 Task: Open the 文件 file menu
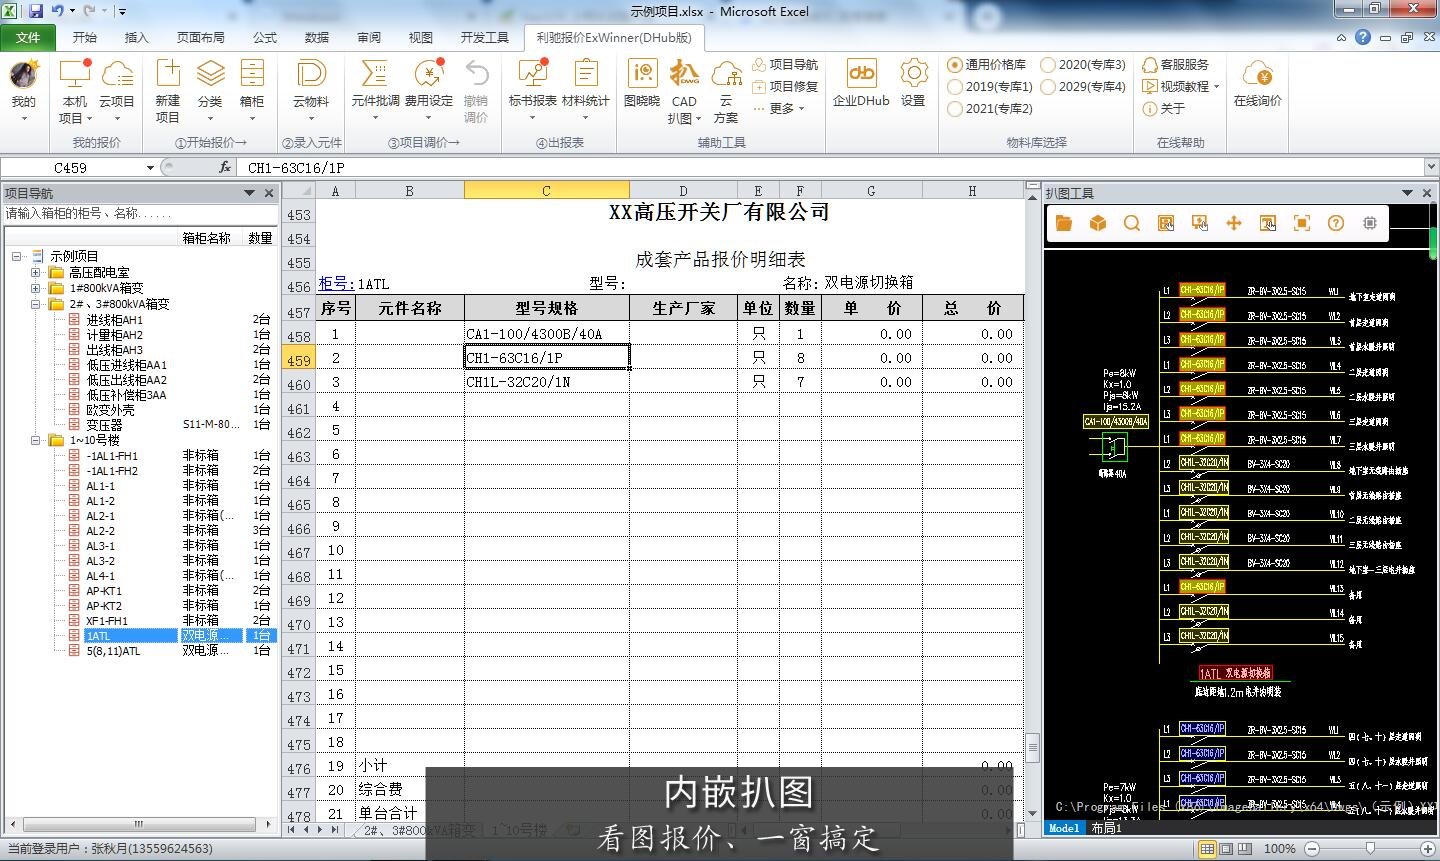click(28, 37)
